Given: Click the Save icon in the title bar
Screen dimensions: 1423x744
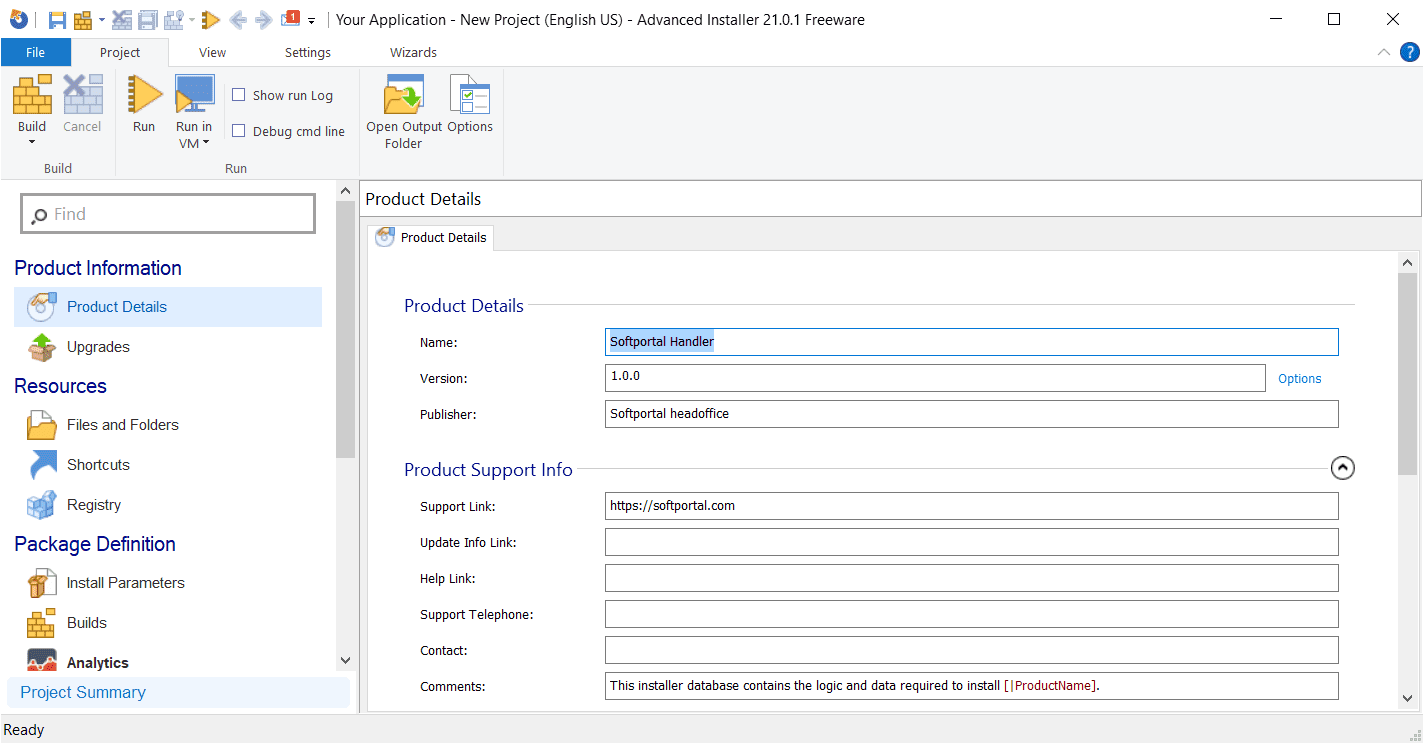Looking at the screenshot, I should pos(57,20).
